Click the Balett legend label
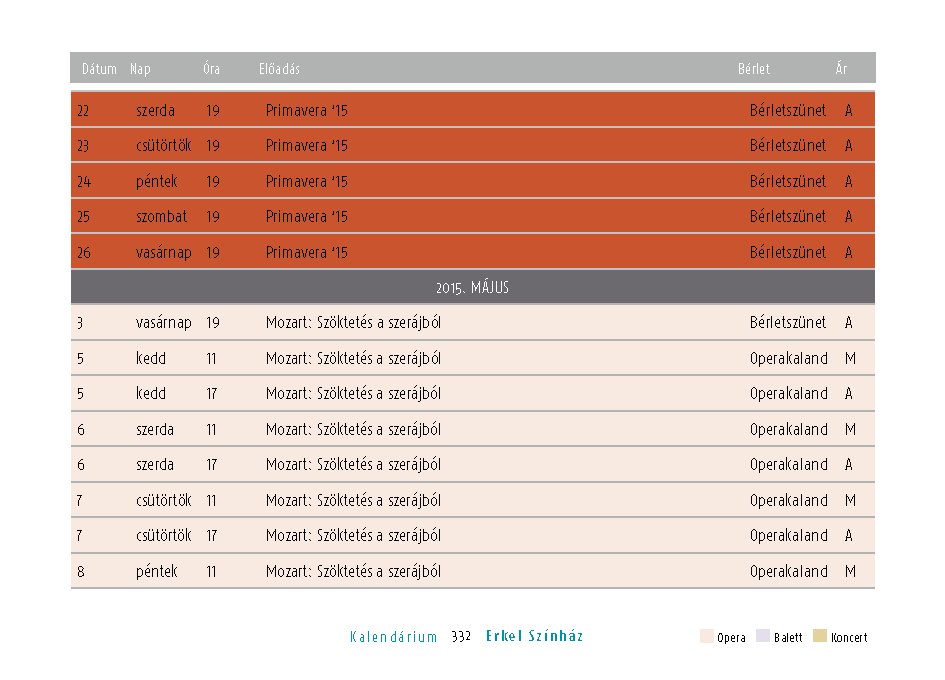Viewport: 945px width, 680px height. 788,637
